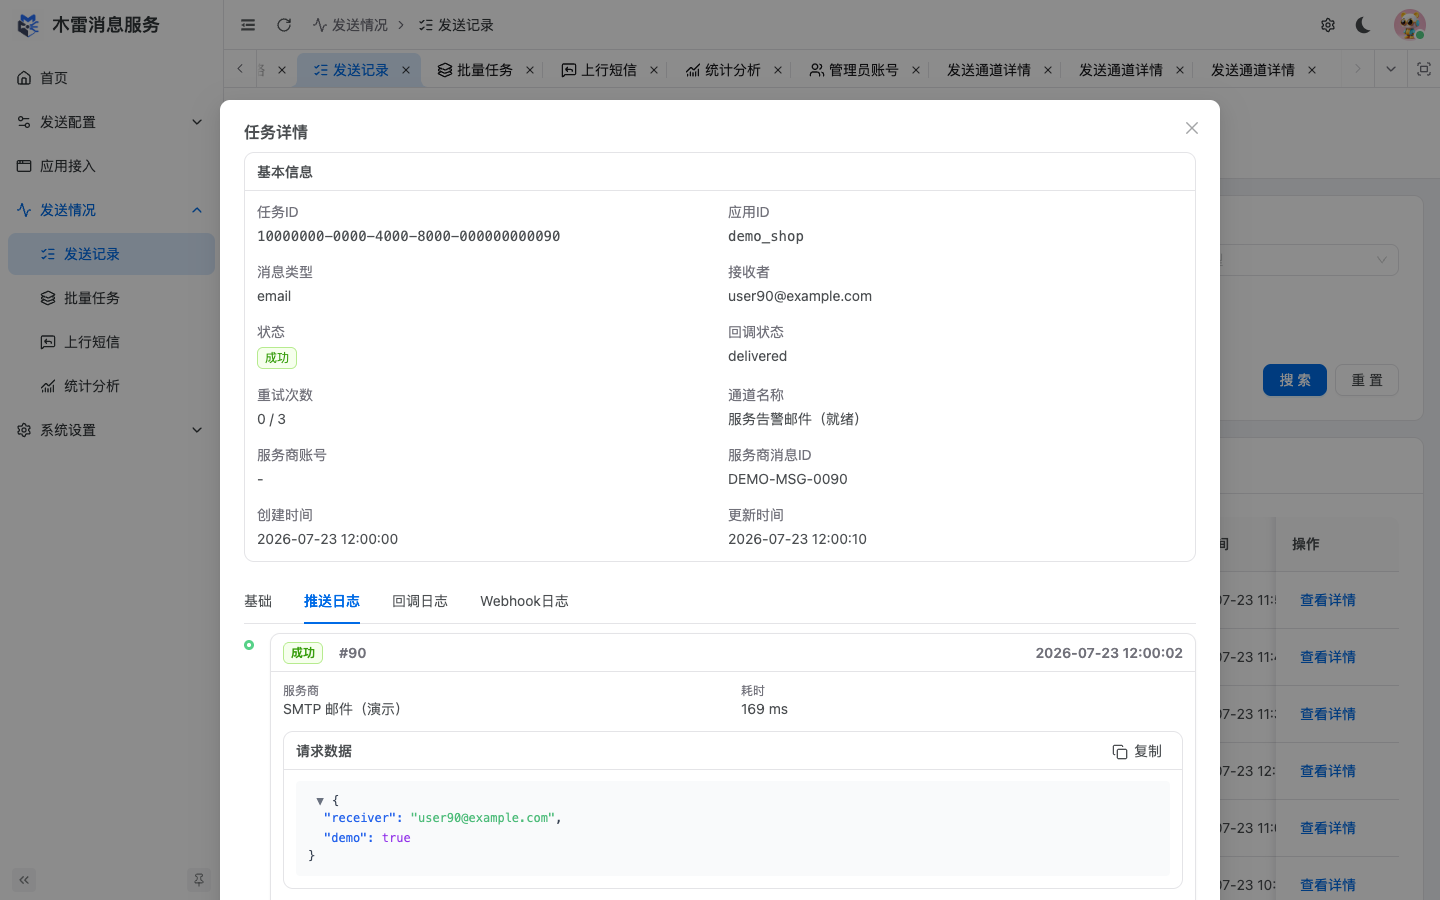Viewport: 1440px width, 900px height.
Task: Click the refresh page icon
Action: 284,25
